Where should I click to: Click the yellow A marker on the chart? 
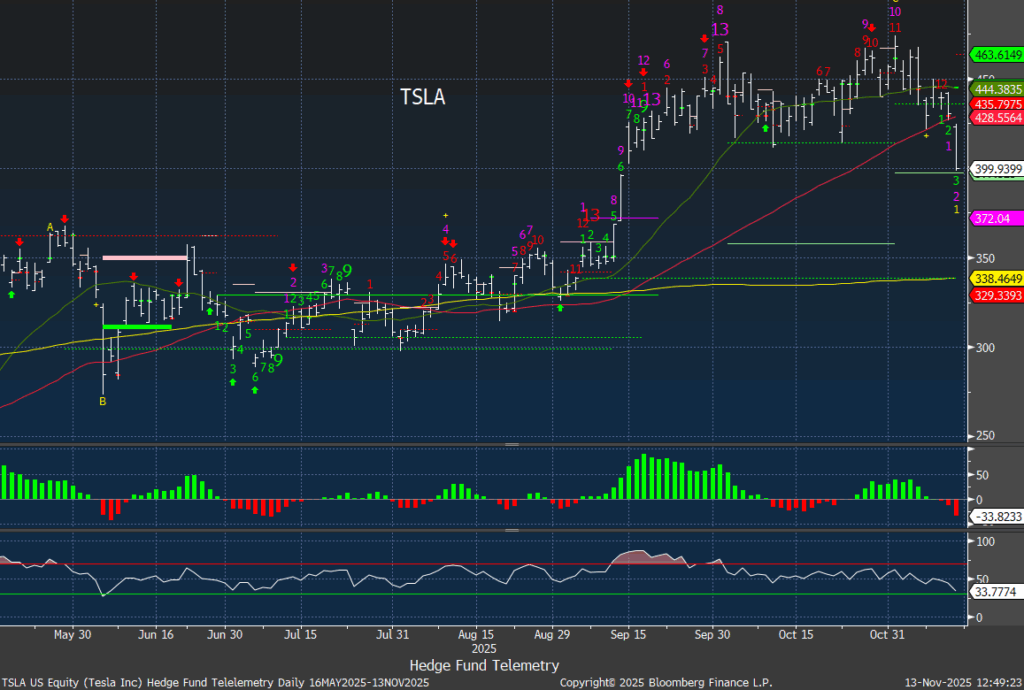[50, 226]
